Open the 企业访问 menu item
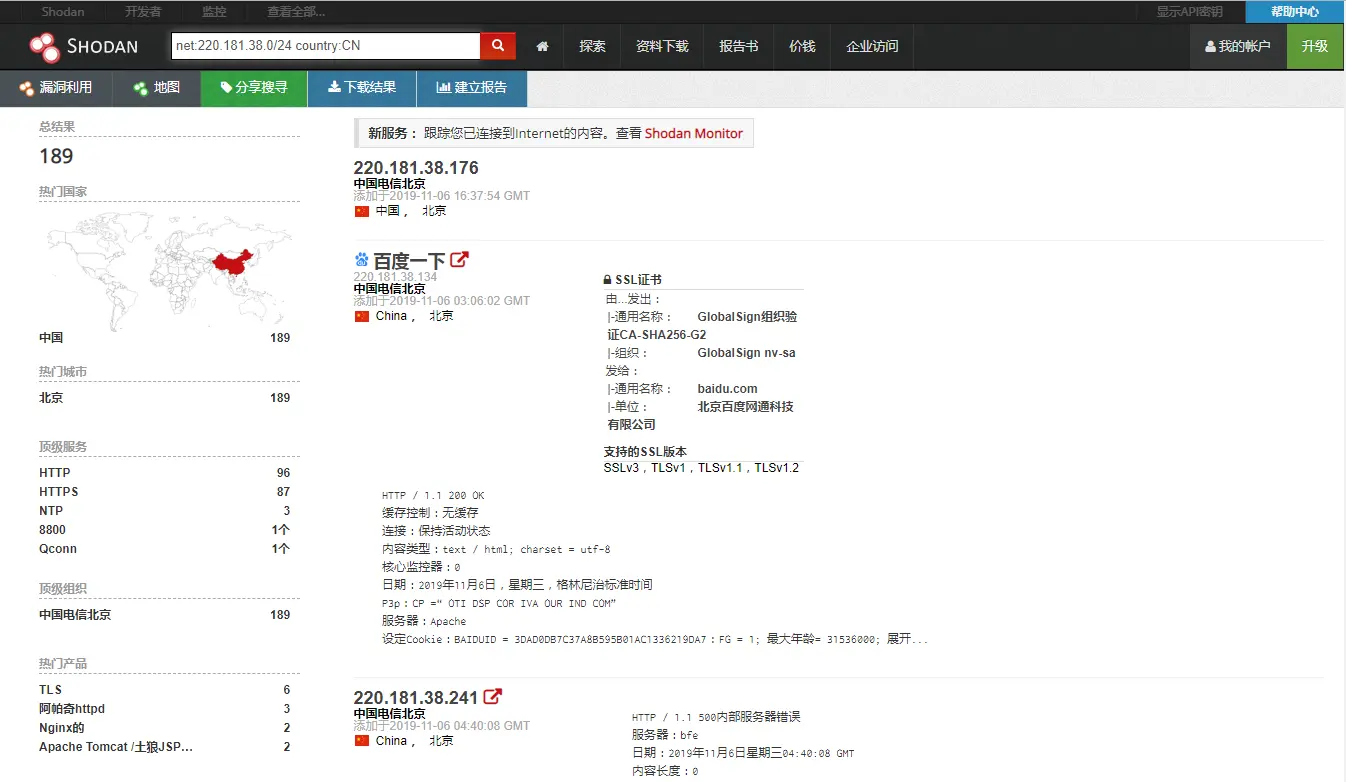 (872, 47)
